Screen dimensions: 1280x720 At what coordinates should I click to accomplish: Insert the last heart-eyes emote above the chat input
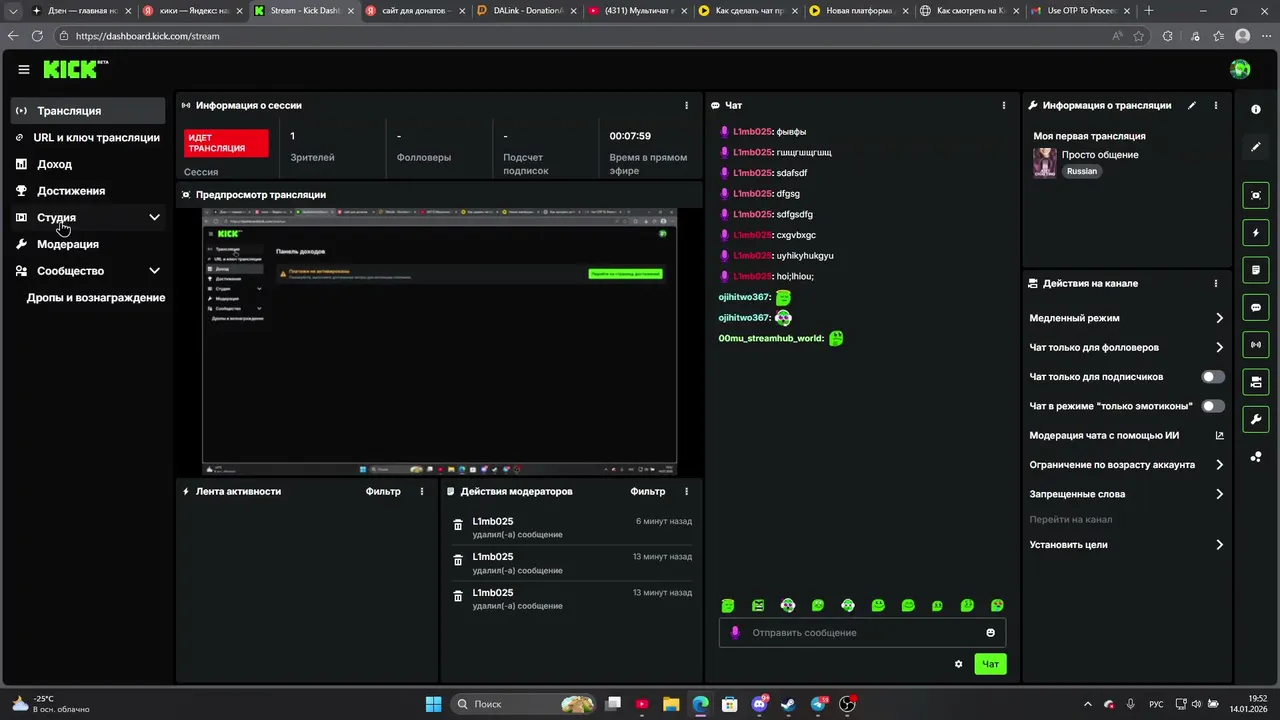997,605
